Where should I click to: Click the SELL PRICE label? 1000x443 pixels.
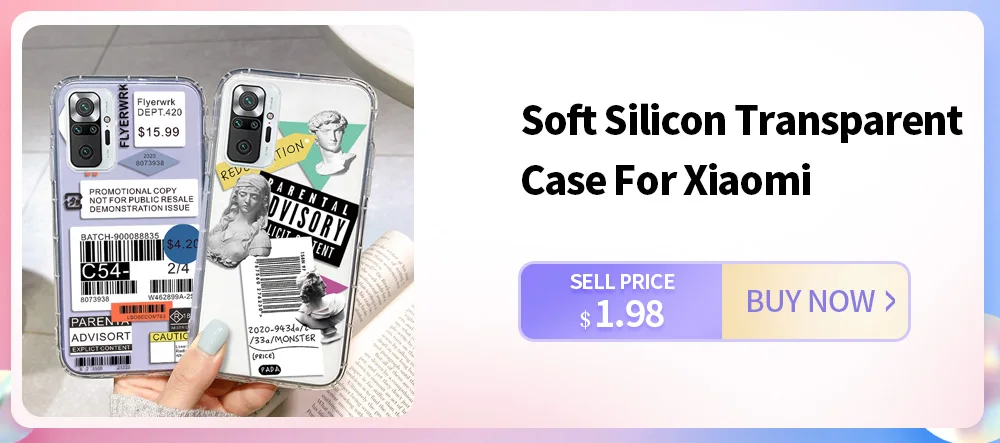pyautogui.click(x=622, y=281)
